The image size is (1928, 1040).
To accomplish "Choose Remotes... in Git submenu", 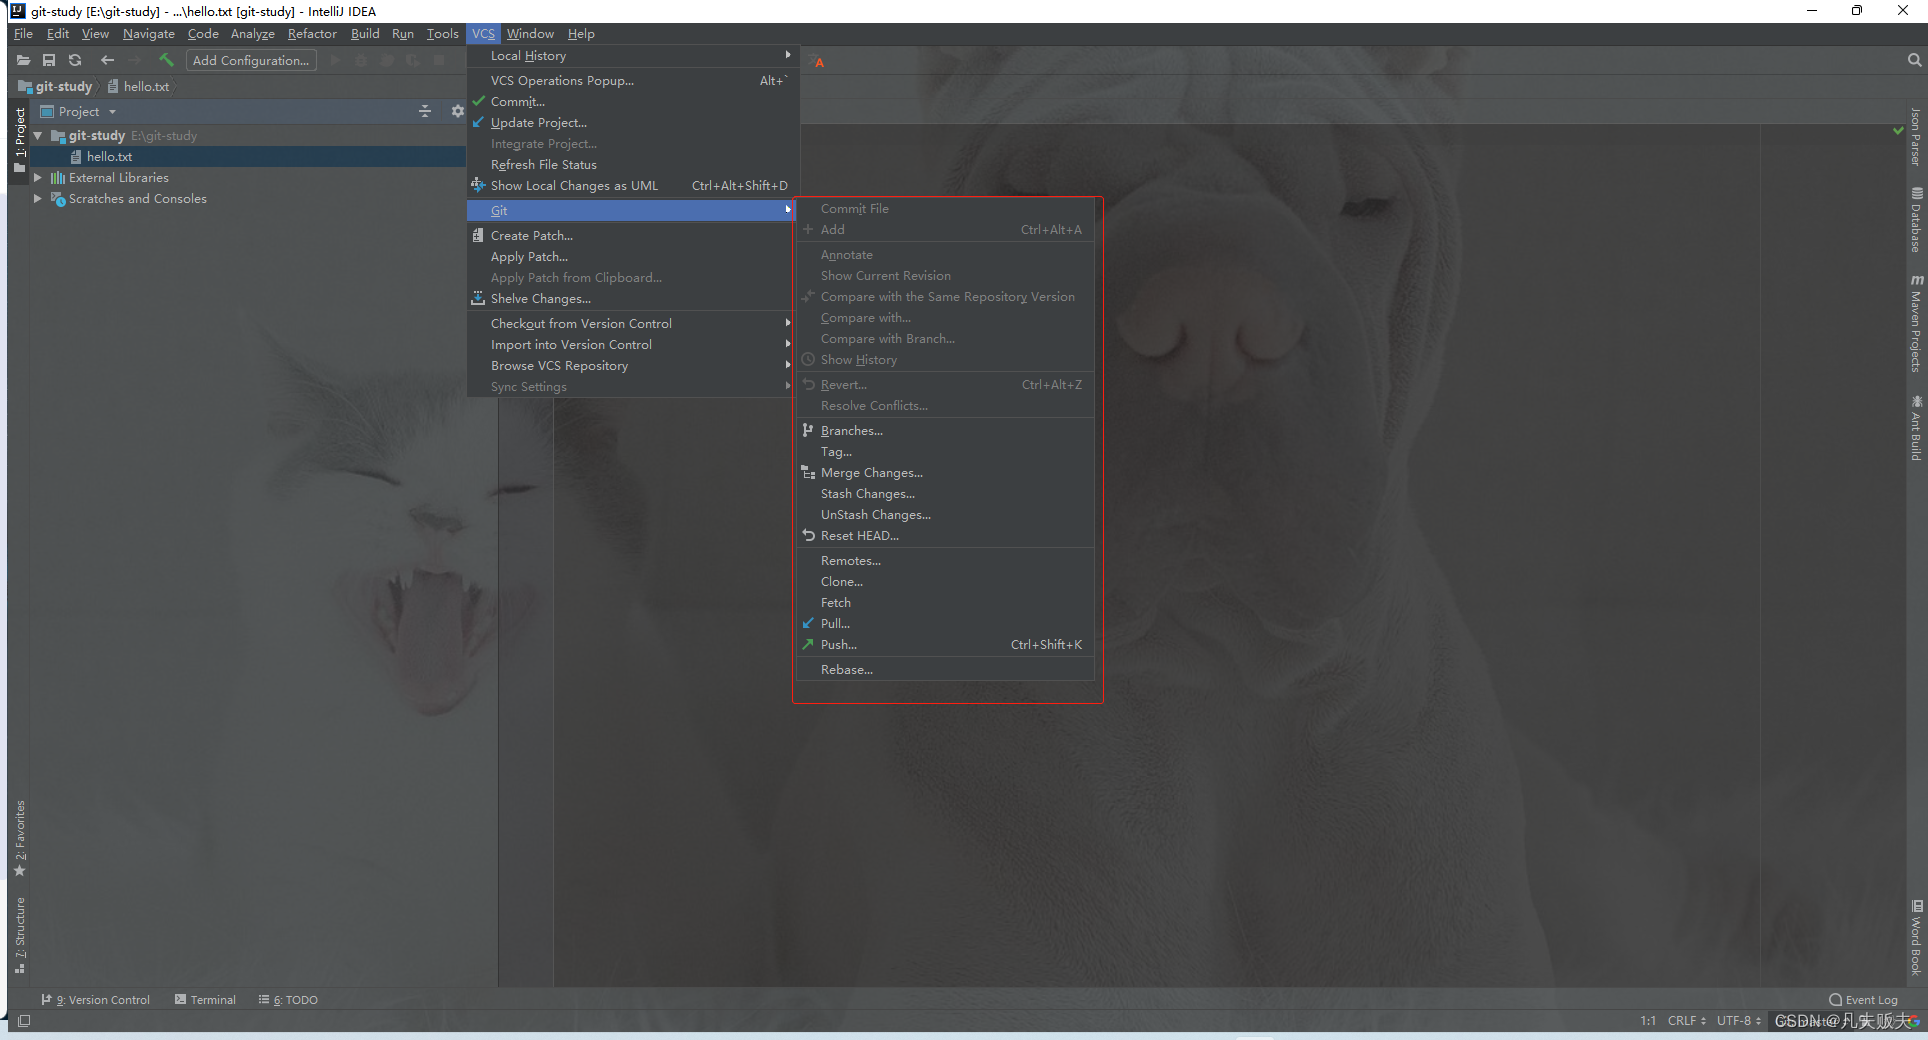I will coord(945,560).
